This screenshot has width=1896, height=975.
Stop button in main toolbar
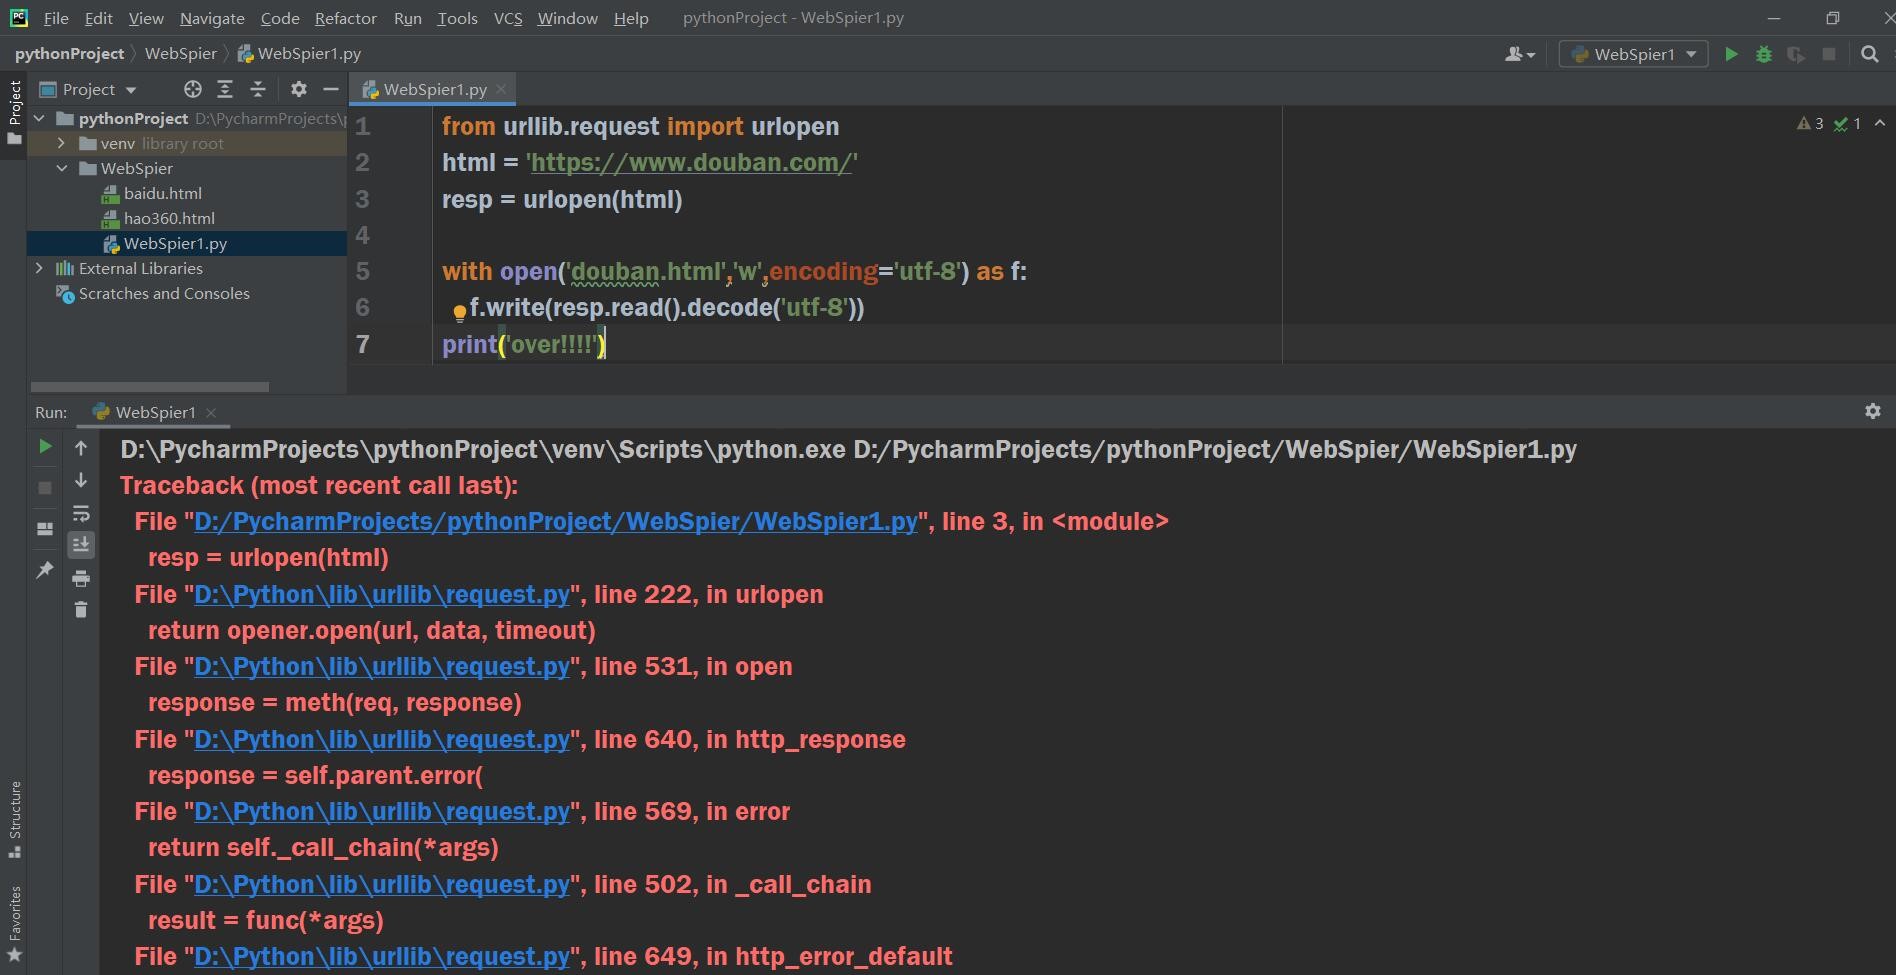(1829, 54)
